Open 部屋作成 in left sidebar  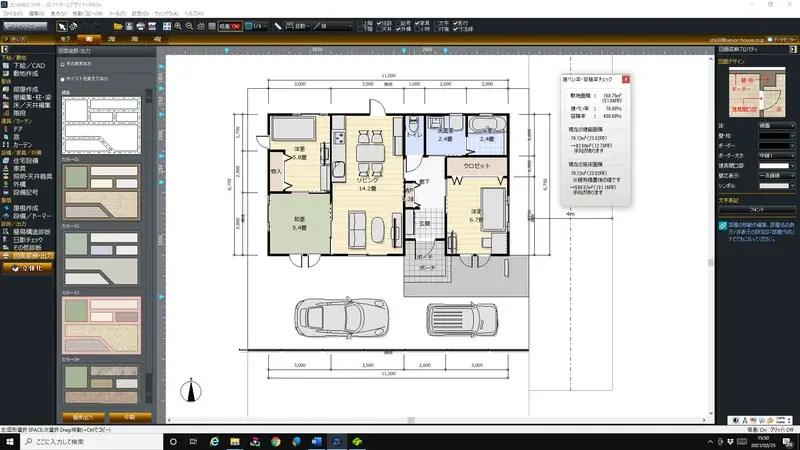tap(26, 89)
